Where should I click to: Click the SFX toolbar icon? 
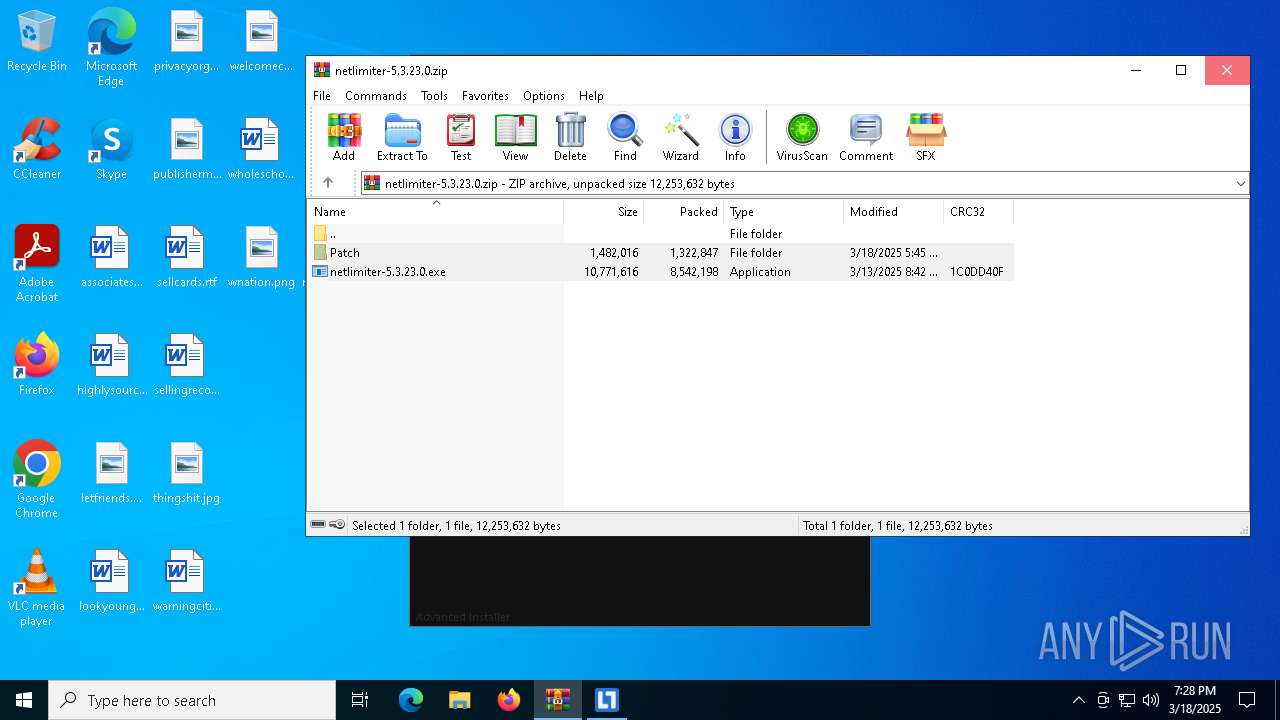click(926, 137)
